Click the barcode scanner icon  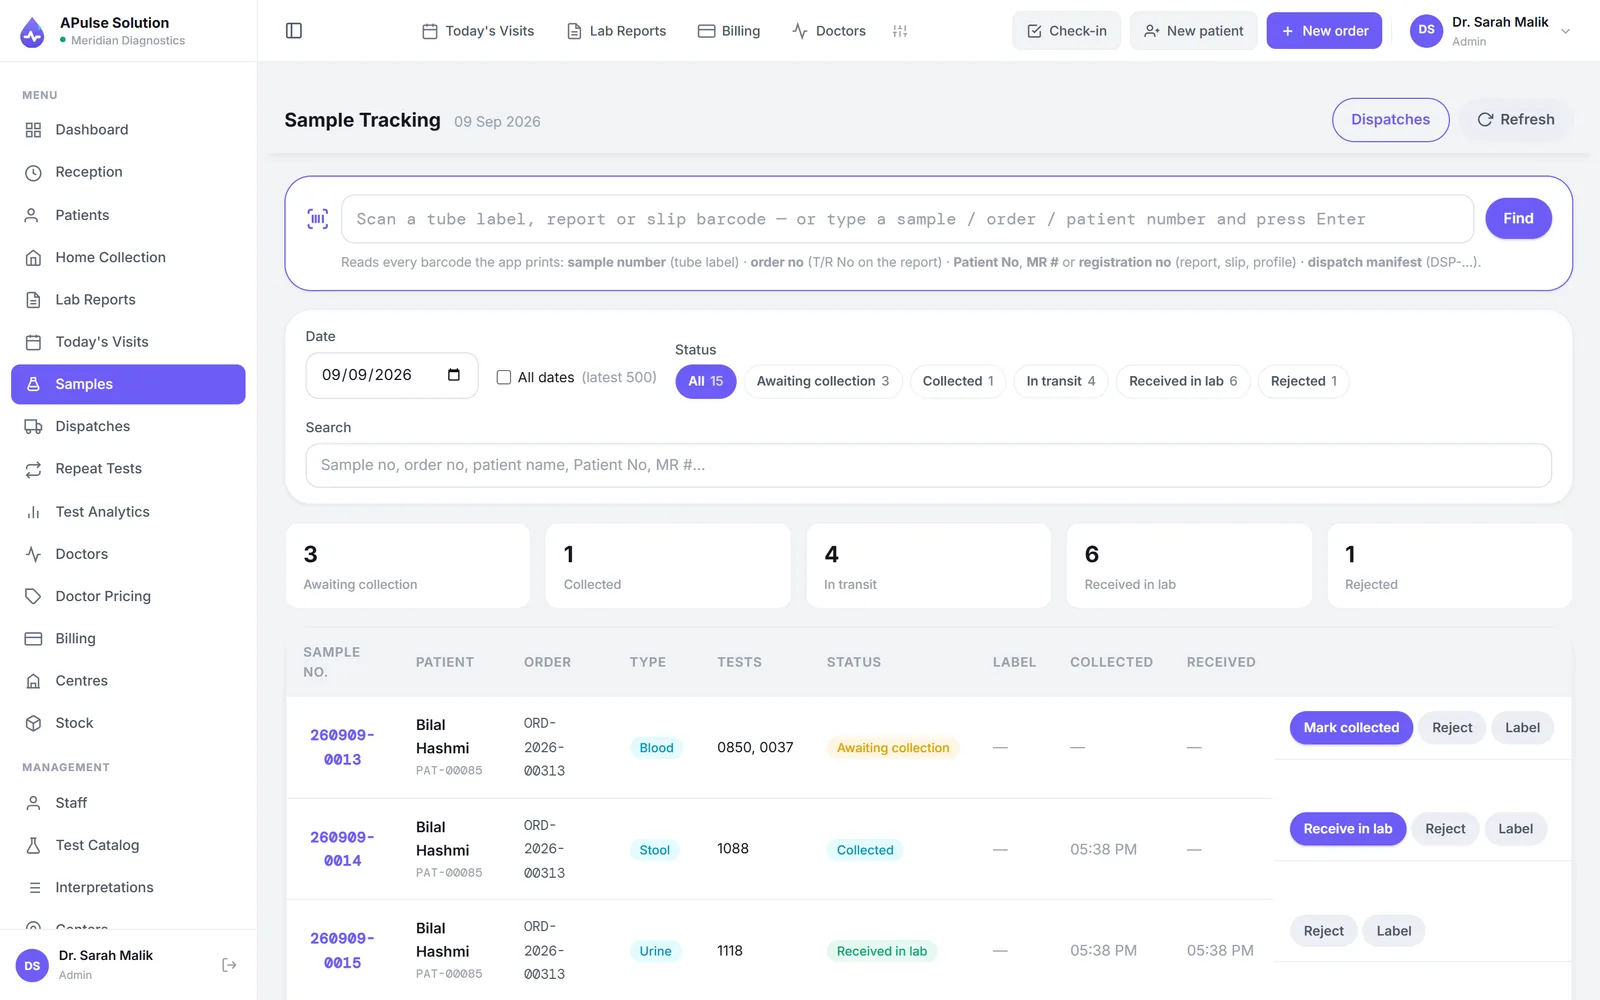318,219
